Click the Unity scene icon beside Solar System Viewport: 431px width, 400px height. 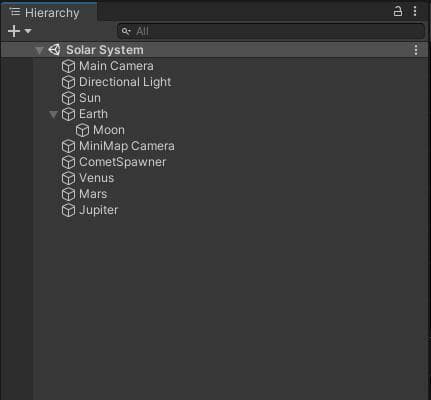54,50
